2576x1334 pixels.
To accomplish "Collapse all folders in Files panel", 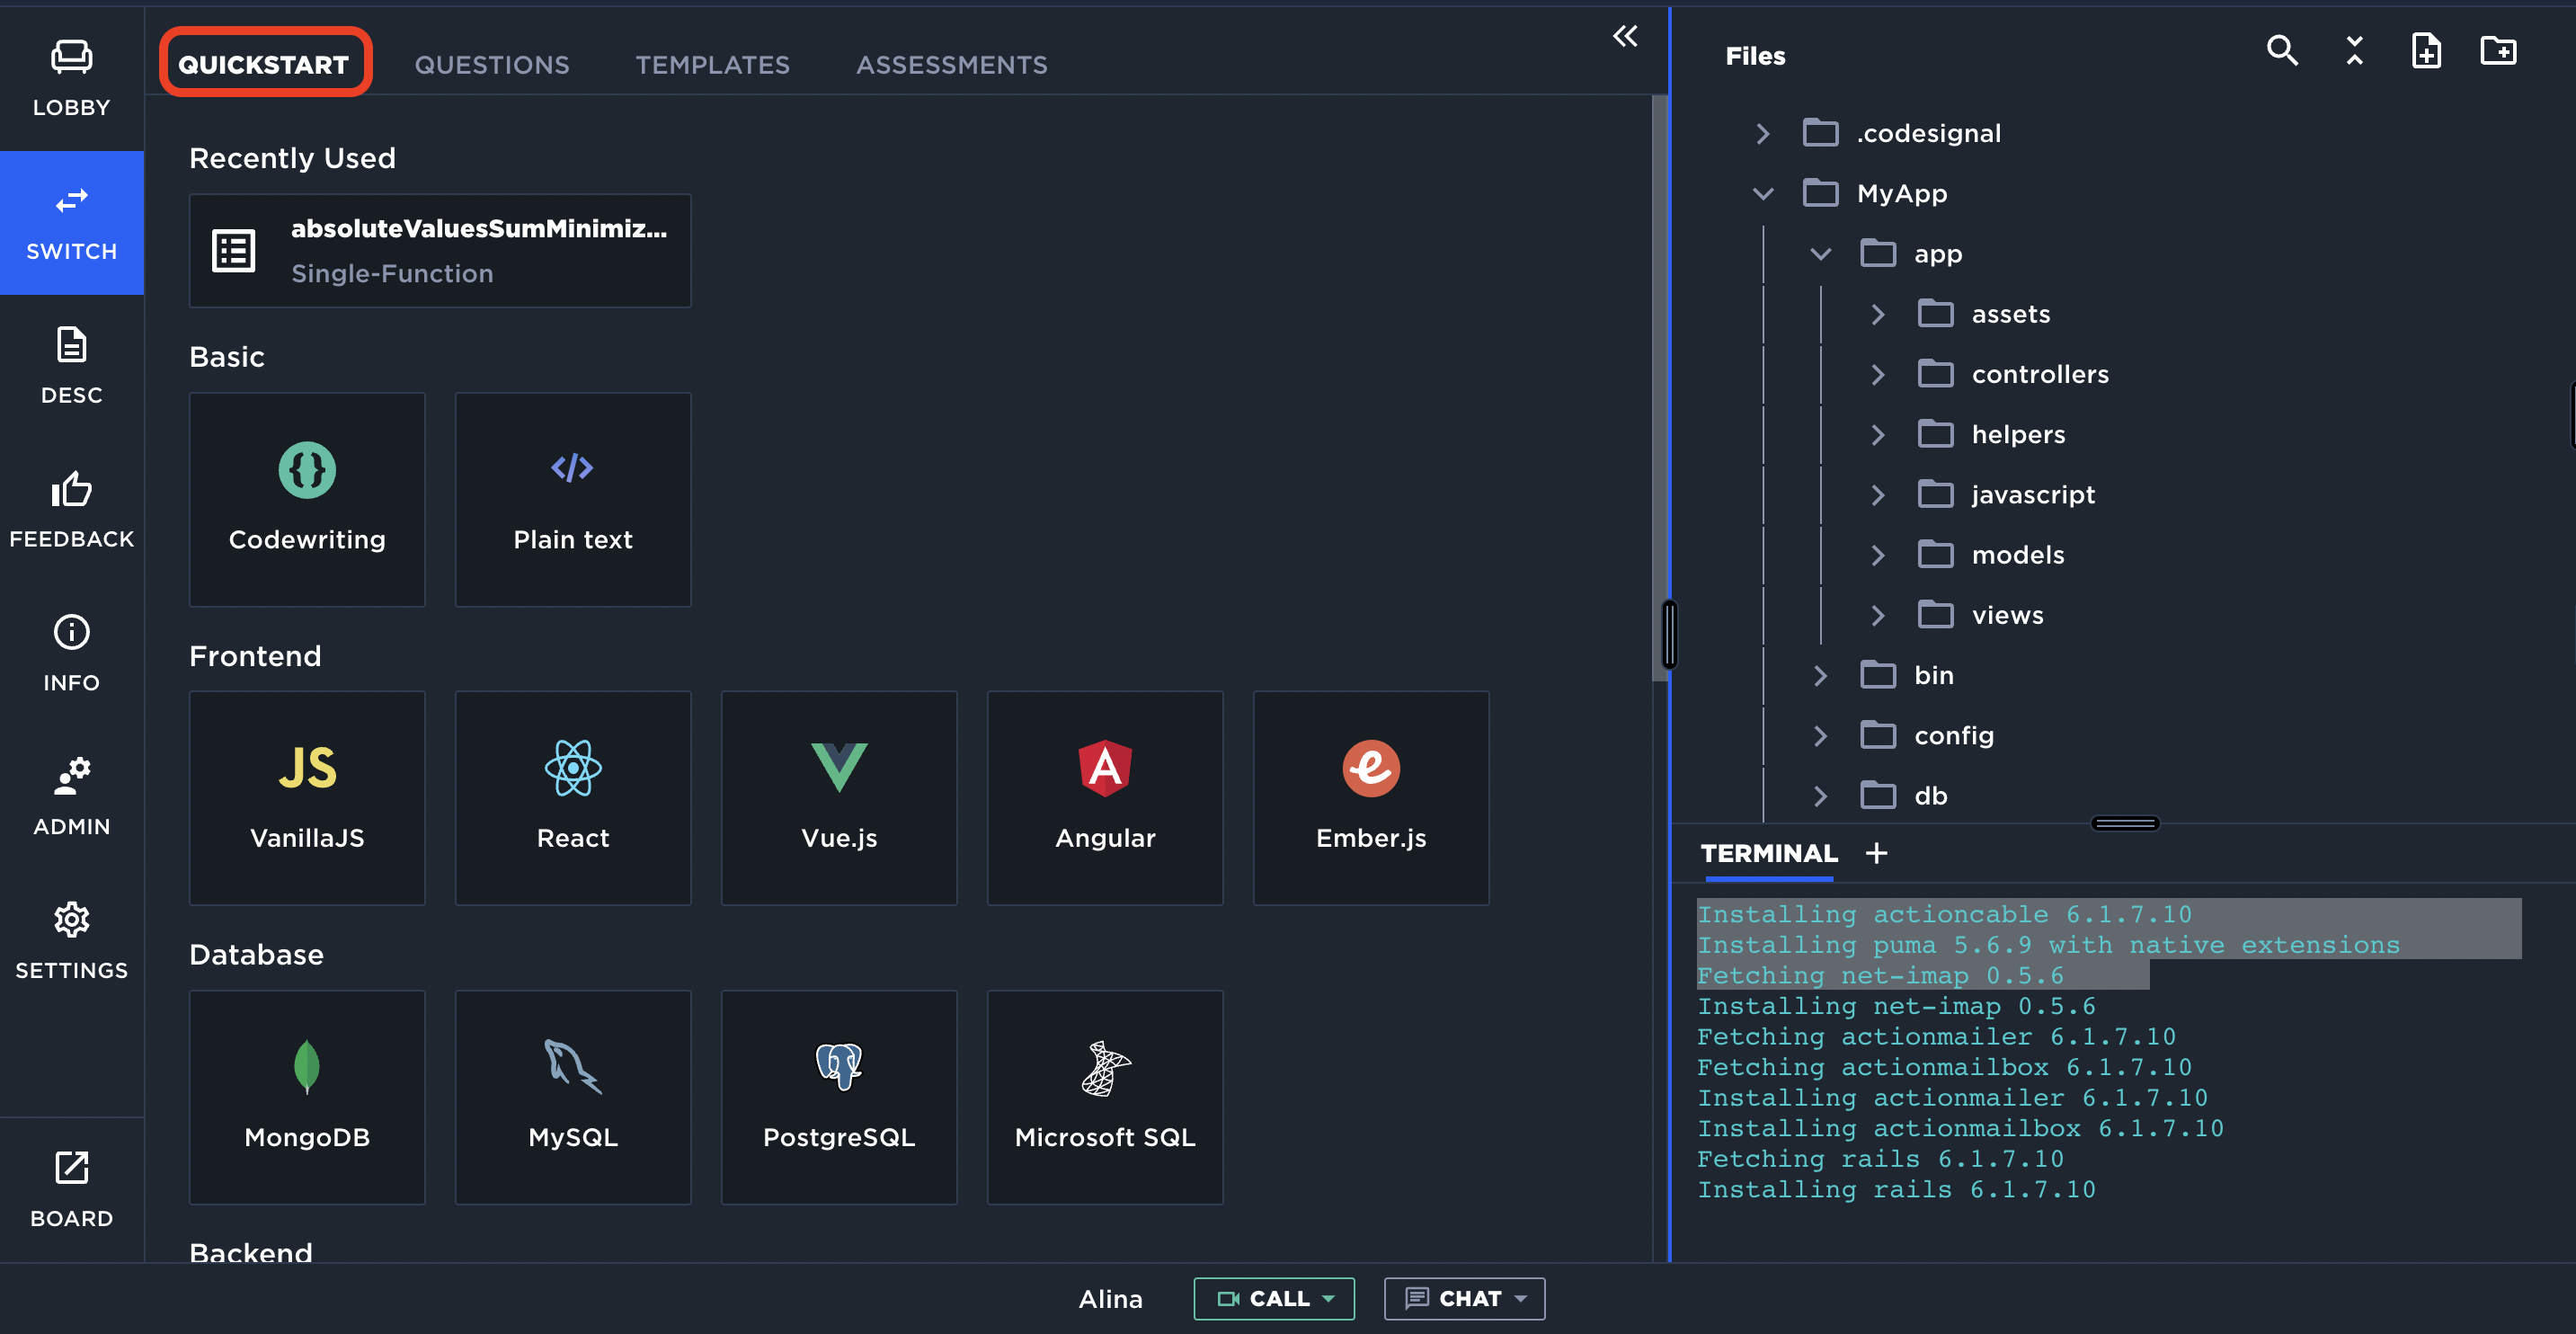I will [x=2355, y=50].
